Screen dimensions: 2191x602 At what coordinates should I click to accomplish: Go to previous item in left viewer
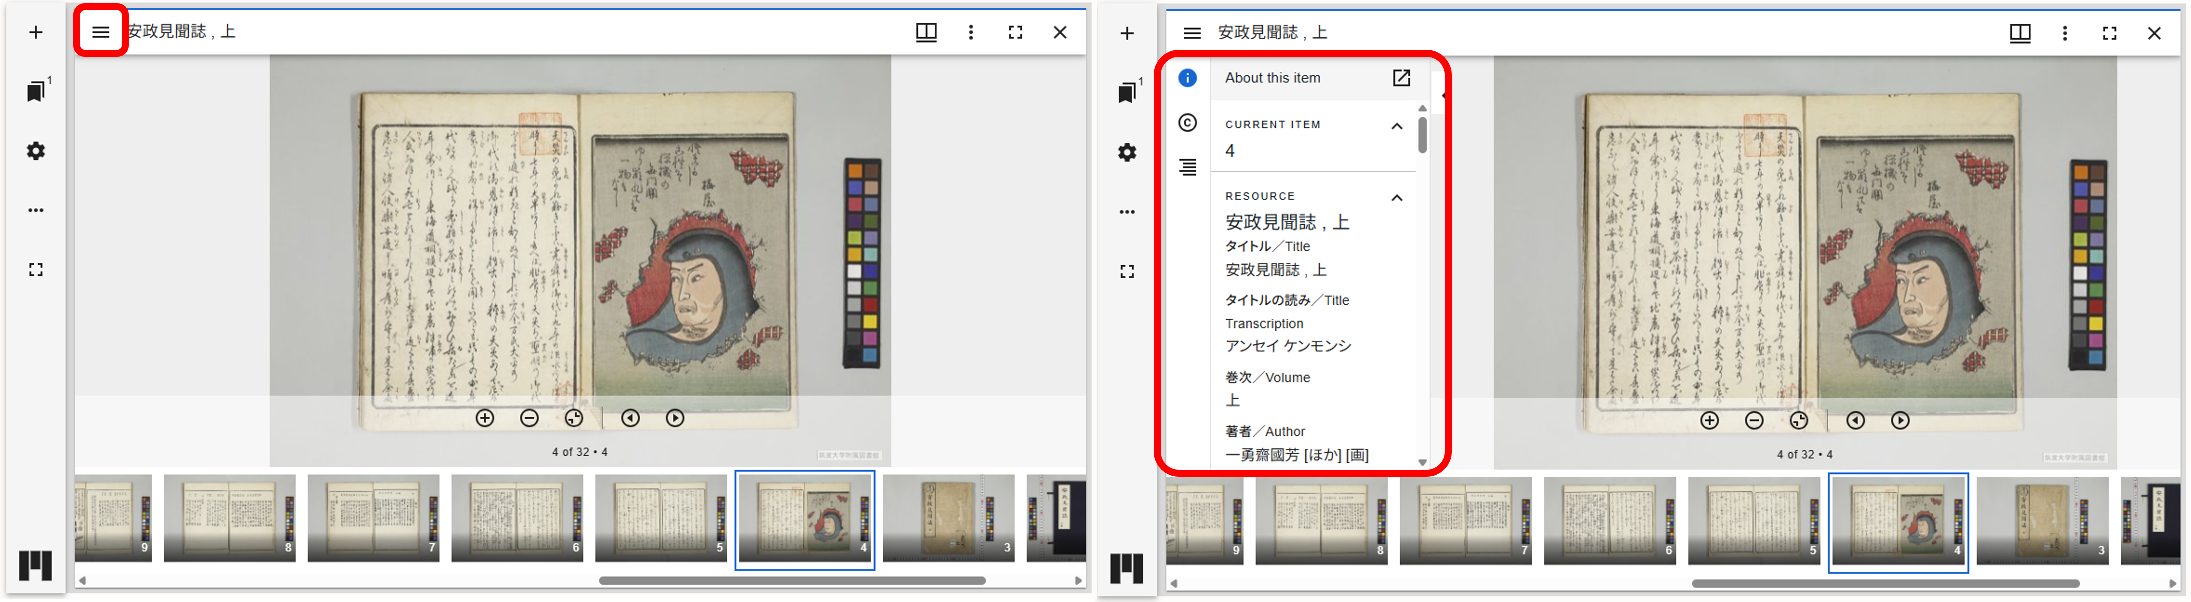point(630,418)
